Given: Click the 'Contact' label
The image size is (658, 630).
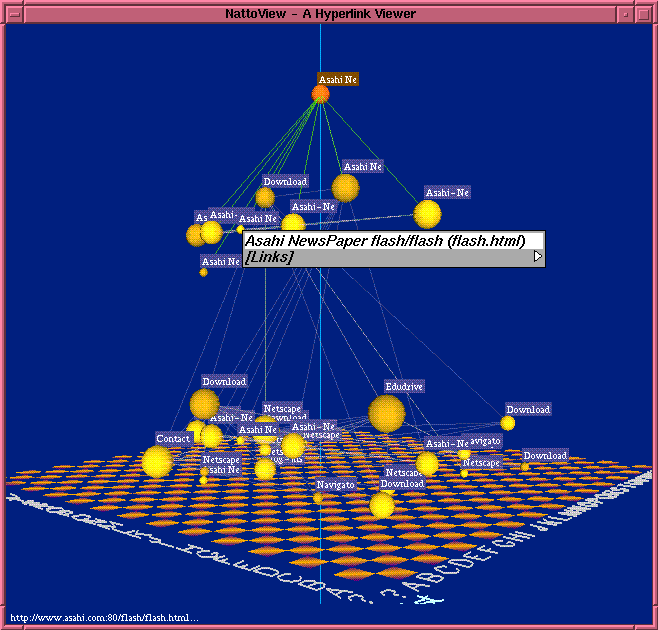Looking at the screenshot, I should [173, 439].
